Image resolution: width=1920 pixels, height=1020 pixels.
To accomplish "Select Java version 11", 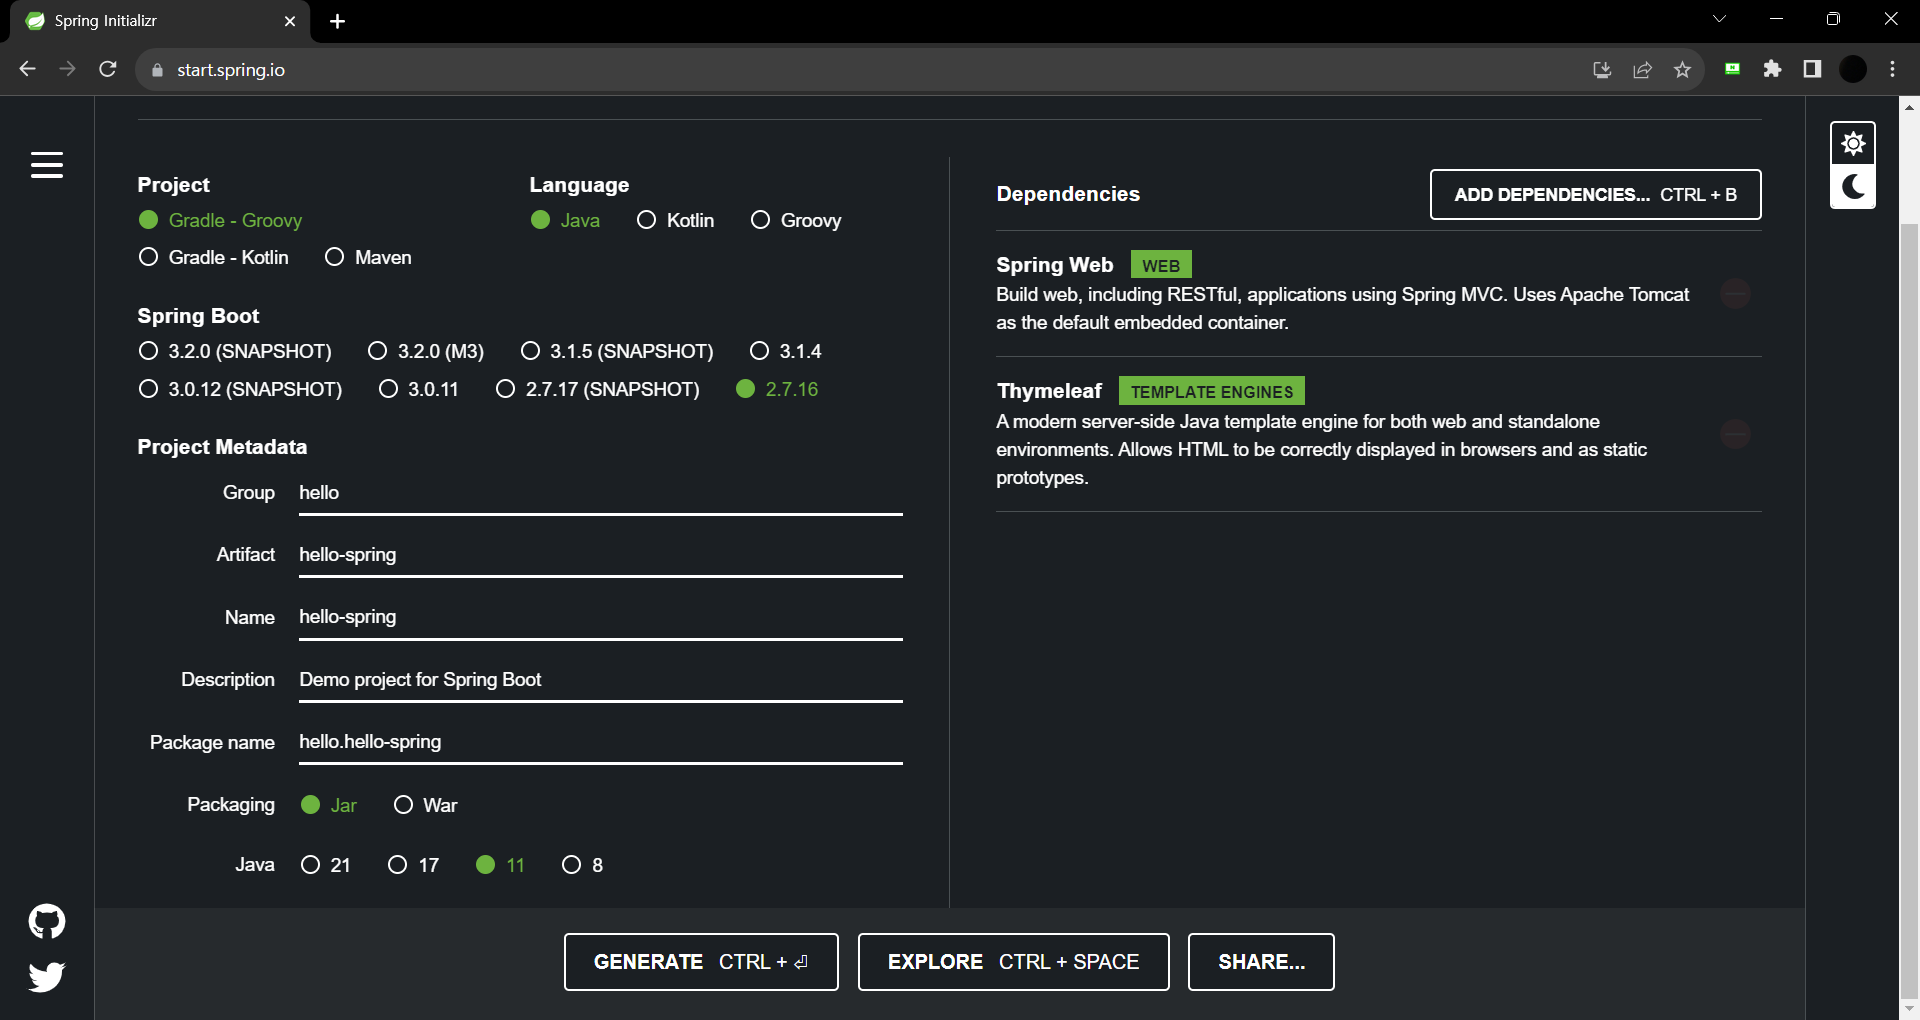I will point(500,865).
